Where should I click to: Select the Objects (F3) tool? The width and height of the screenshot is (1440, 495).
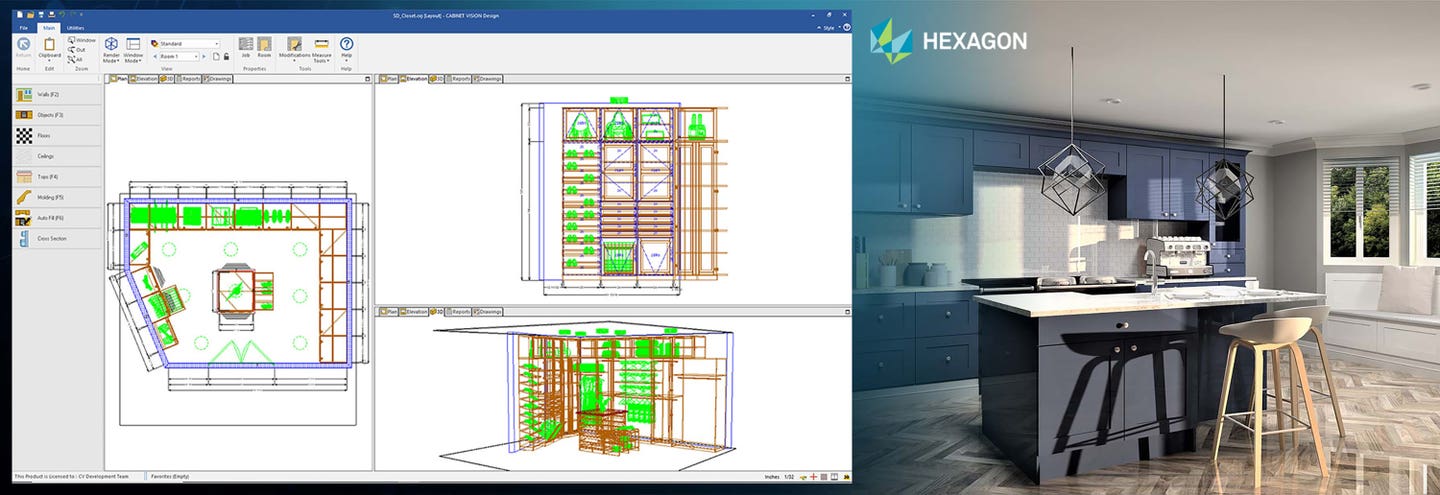(50, 115)
